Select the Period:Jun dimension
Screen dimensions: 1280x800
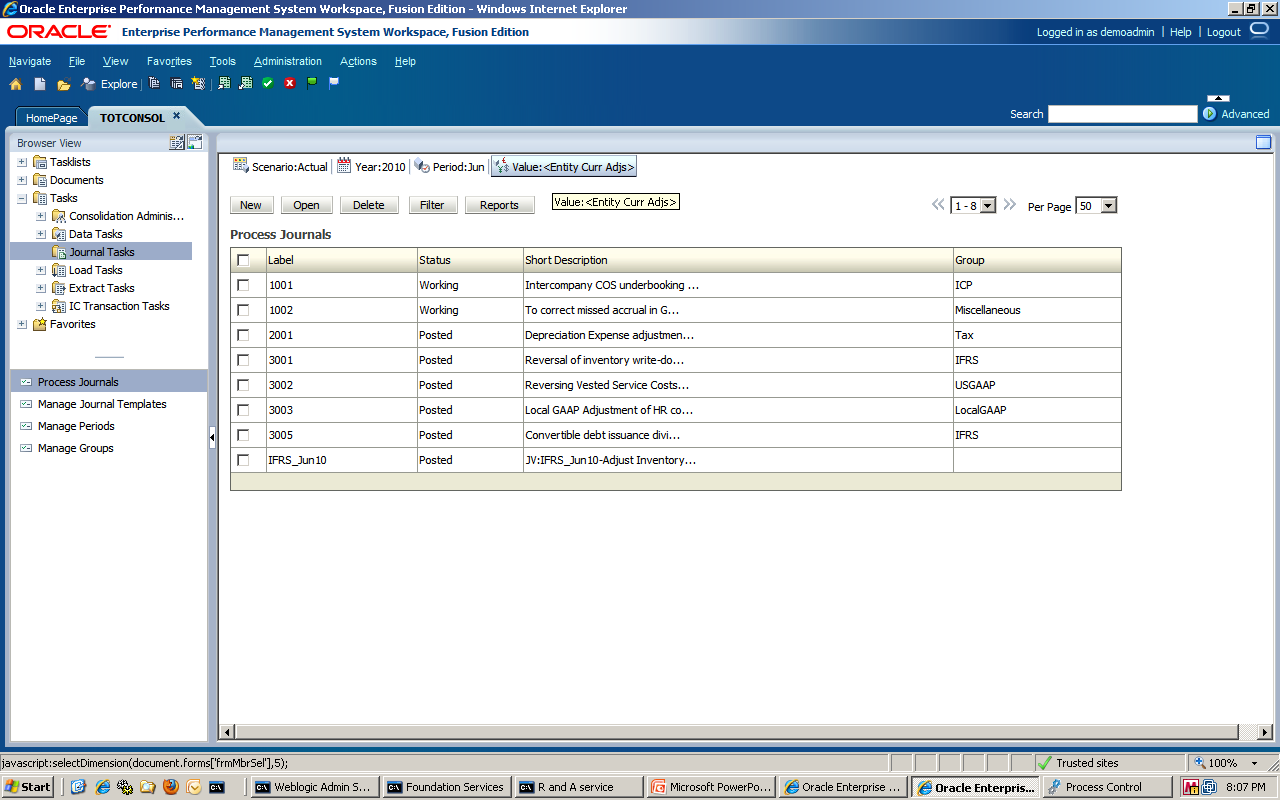(451, 167)
